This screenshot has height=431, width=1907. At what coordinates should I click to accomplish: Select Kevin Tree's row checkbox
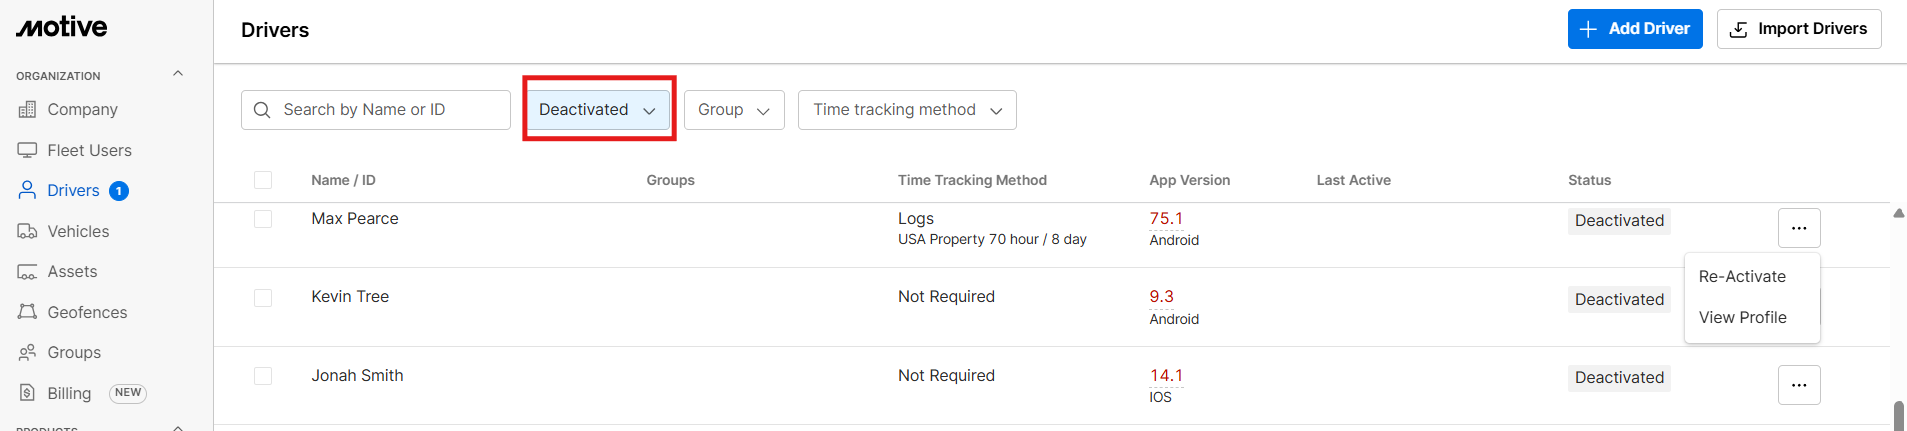(263, 298)
